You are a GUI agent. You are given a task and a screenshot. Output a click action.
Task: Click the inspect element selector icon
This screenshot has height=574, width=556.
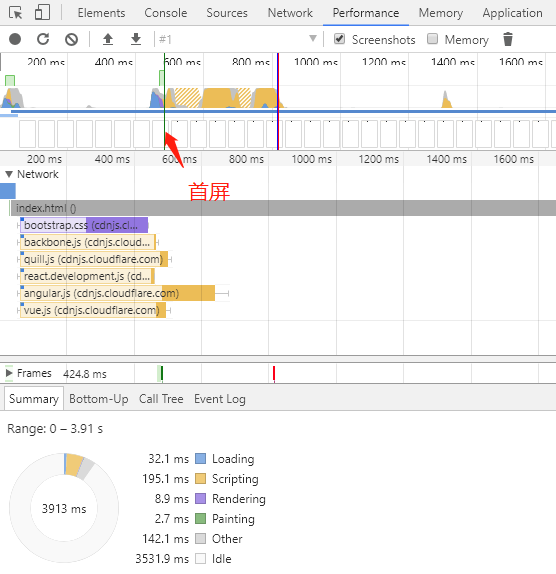coord(15,13)
